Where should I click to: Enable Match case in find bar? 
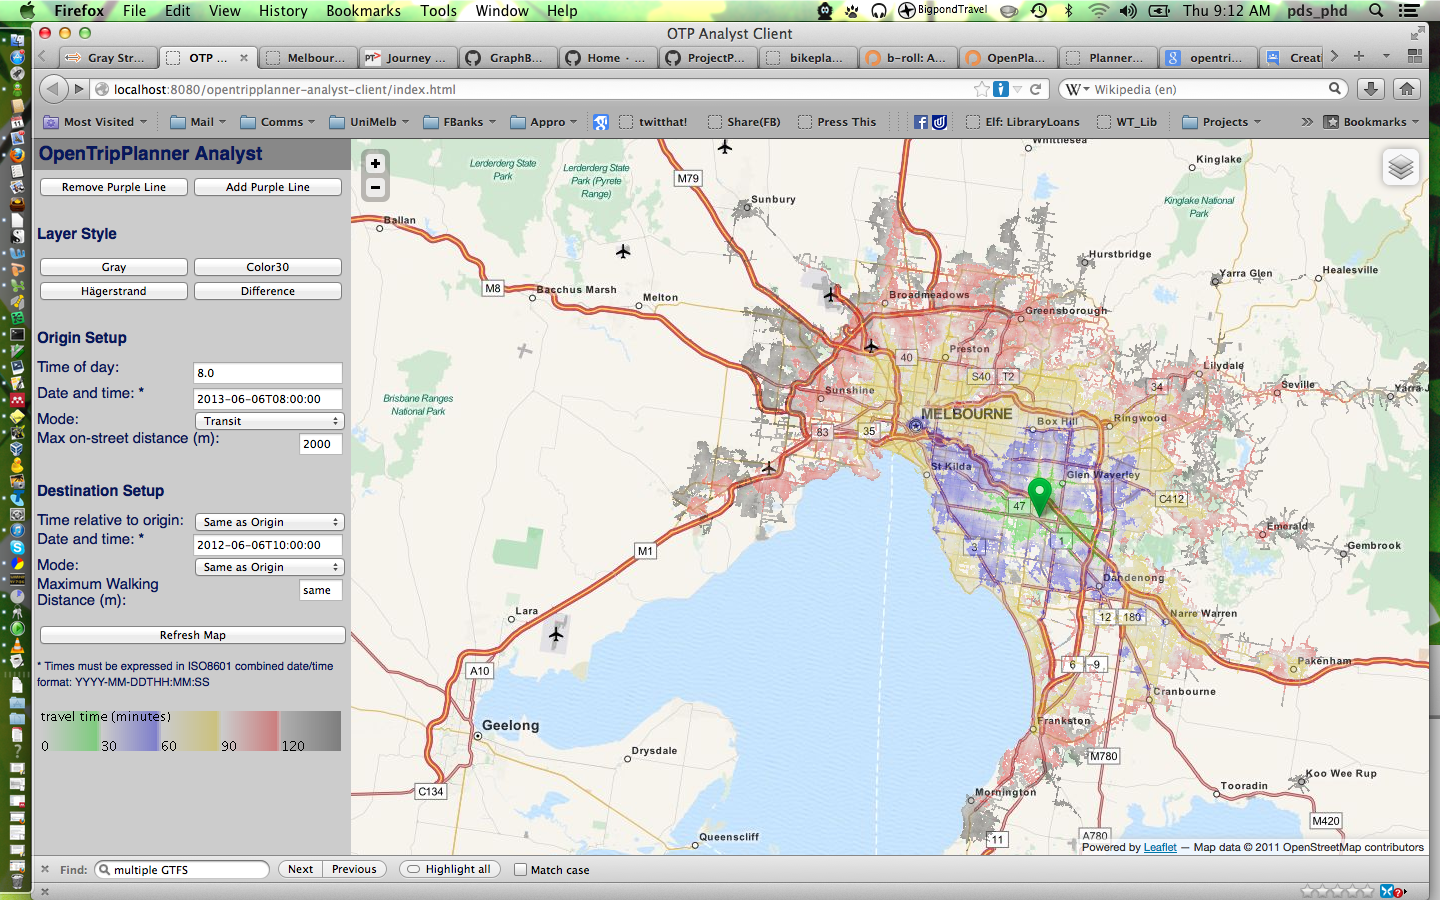[520, 869]
